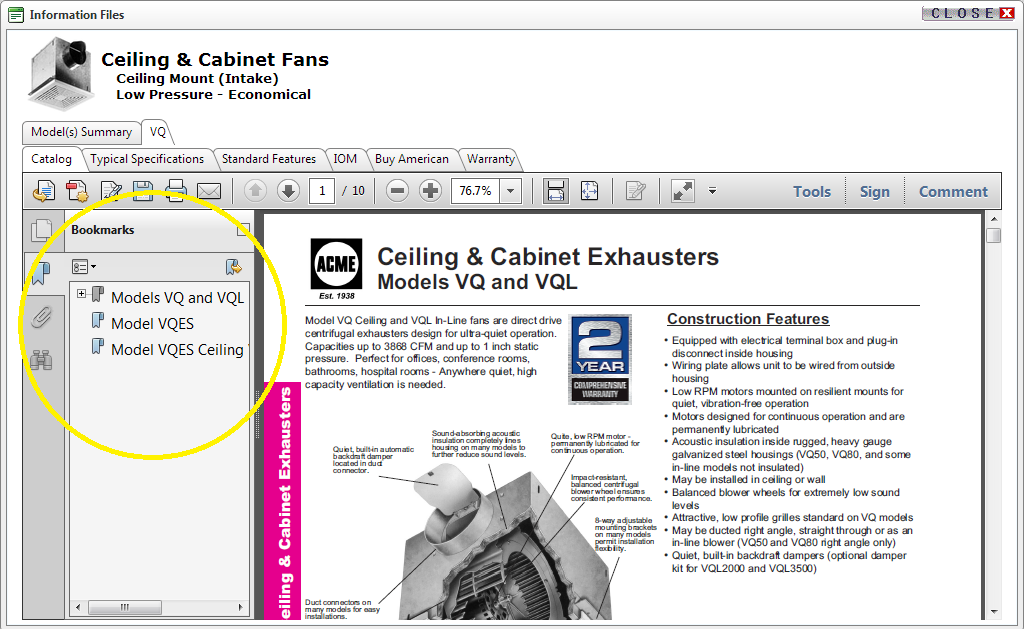Open the zoom percentage dropdown arrow
This screenshot has width=1024, height=629.
[511, 191]
